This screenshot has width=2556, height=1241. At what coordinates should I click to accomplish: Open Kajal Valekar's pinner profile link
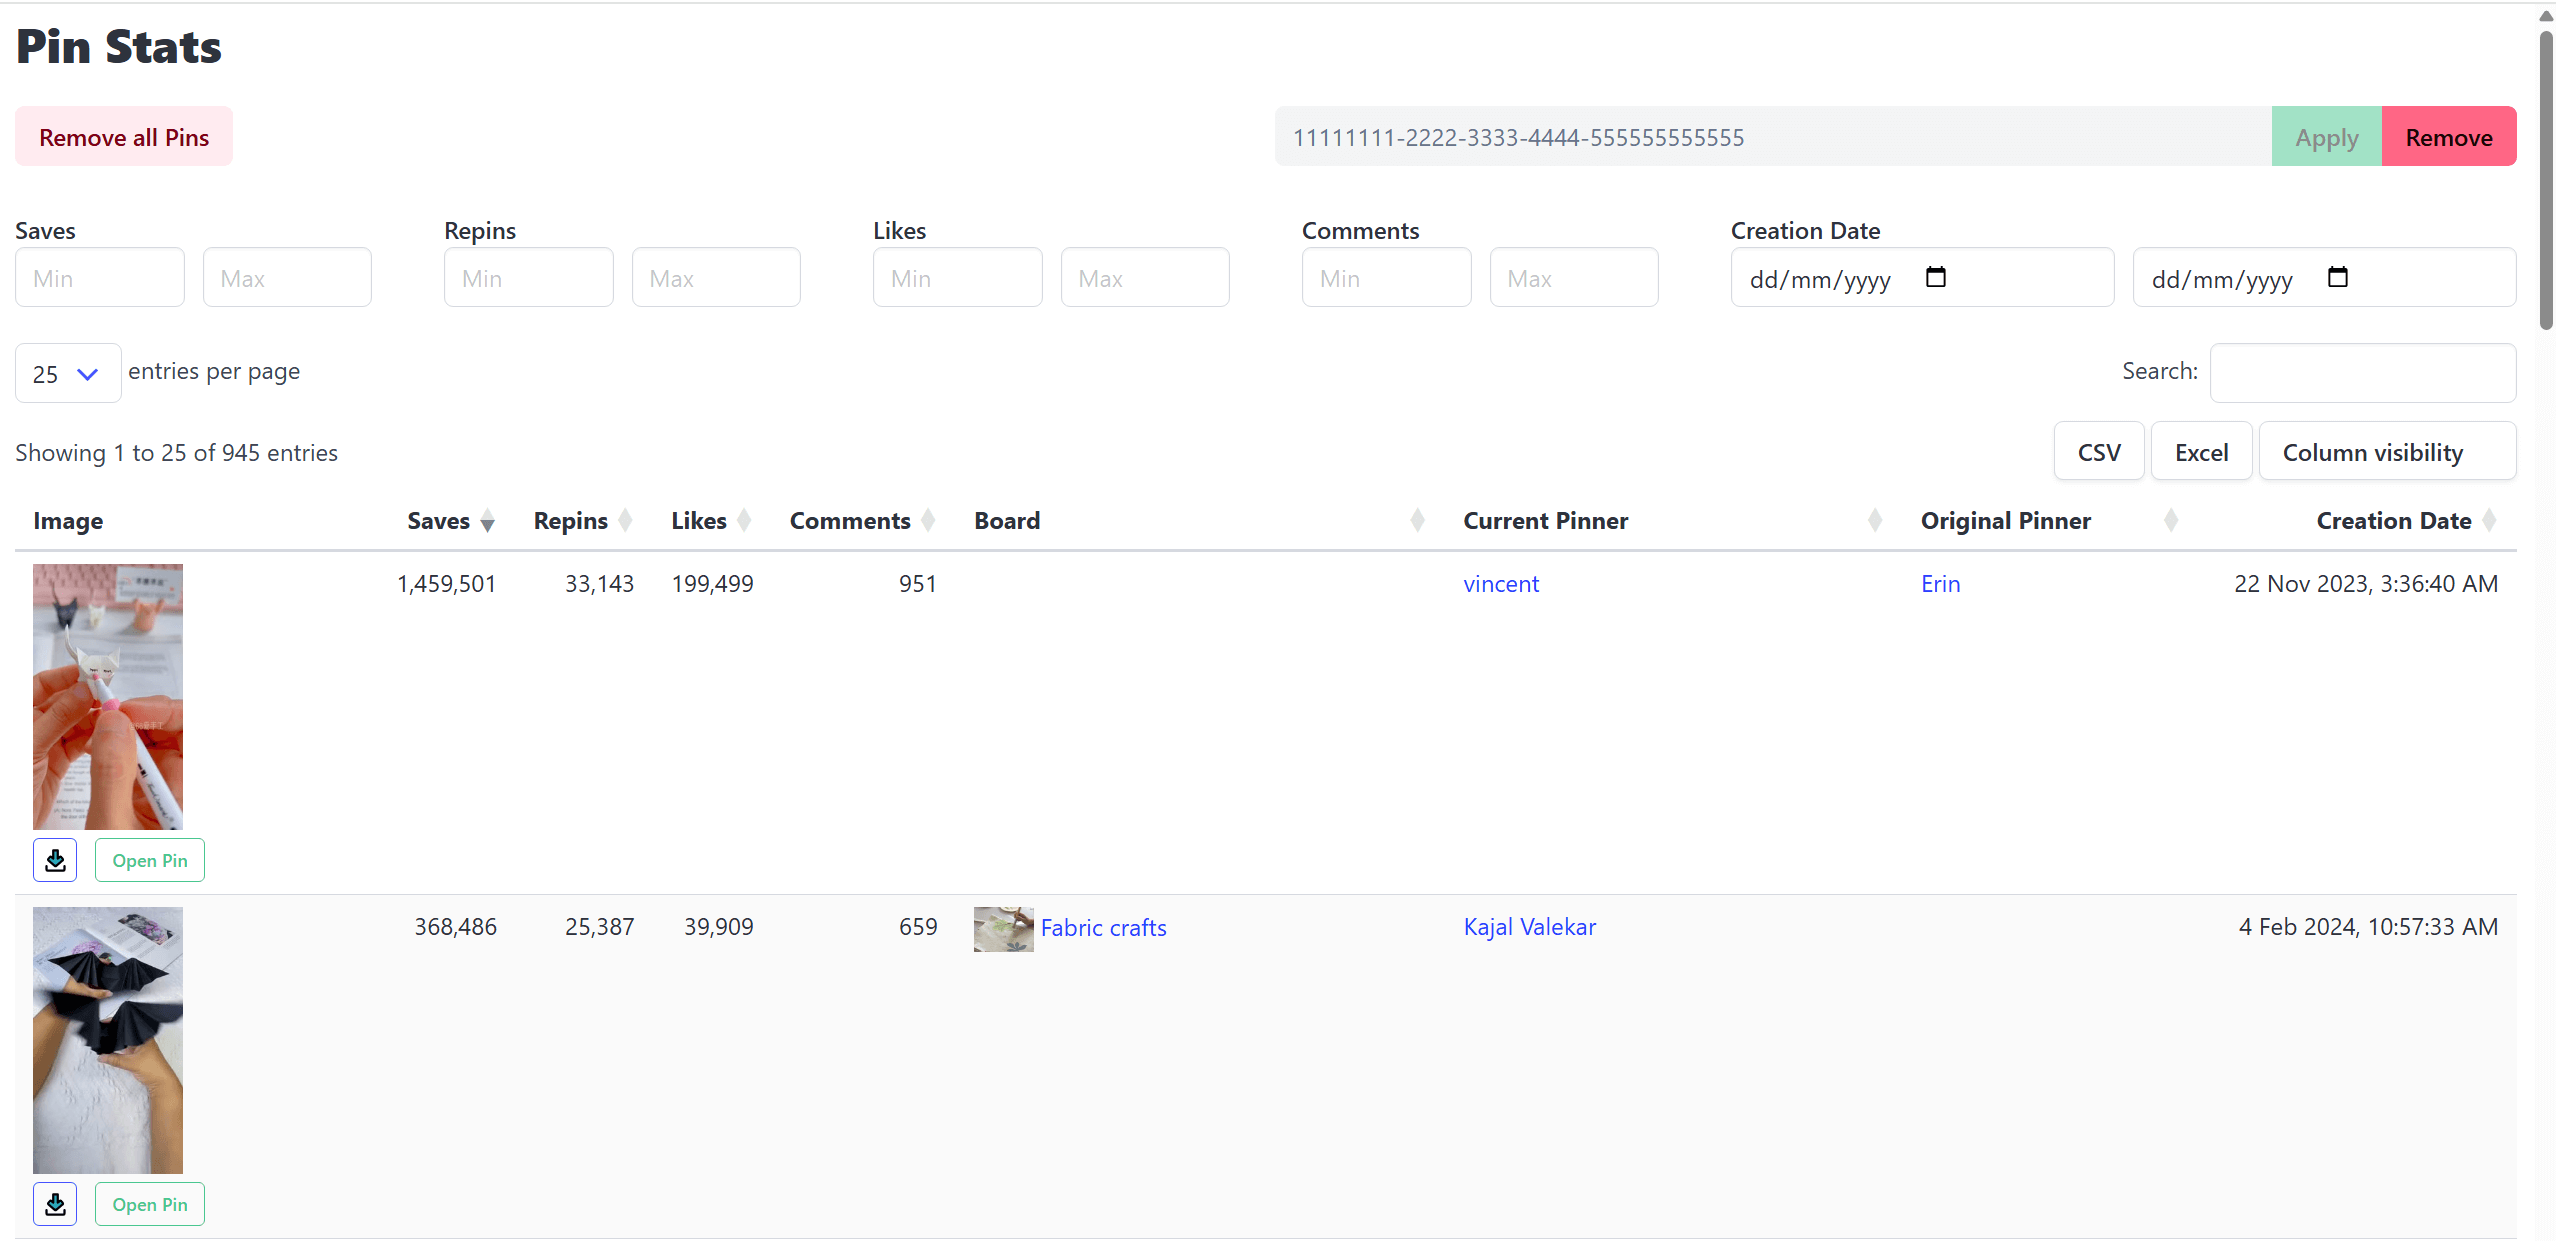pyautogui.click(x=1529, y=927)
